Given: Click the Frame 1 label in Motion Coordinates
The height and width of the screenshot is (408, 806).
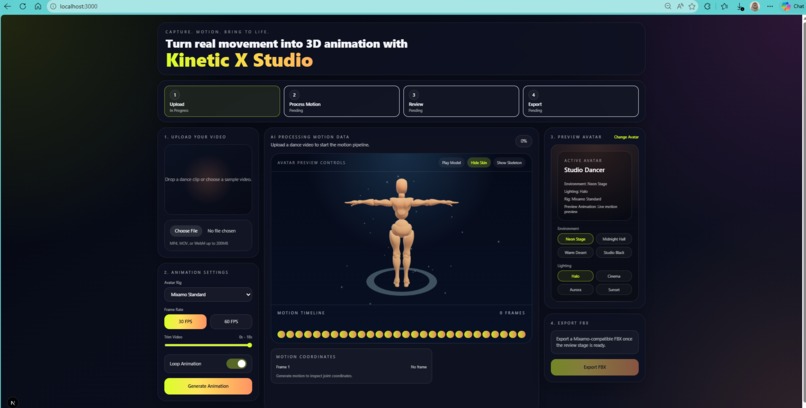Looking at the screenshot, I should tap(283, 367).
